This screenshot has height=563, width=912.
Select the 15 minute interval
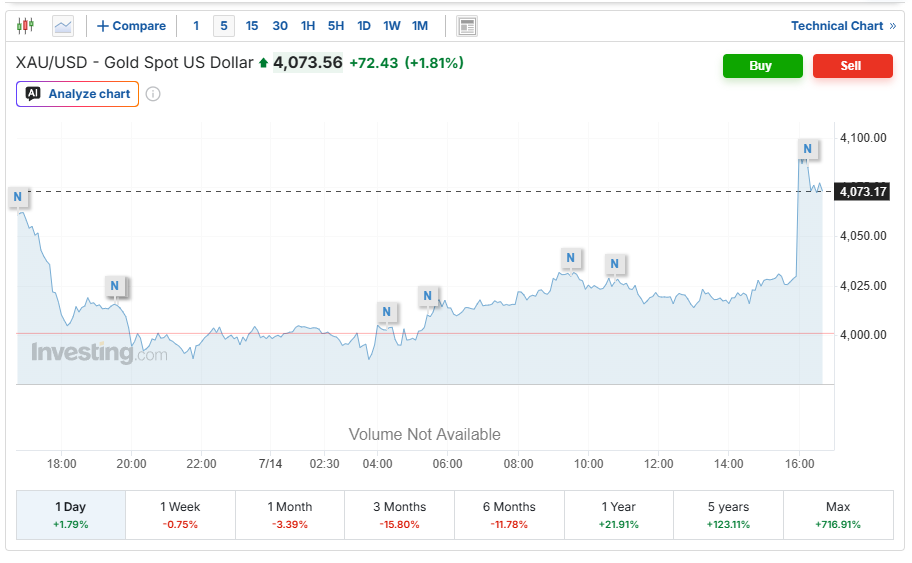[252, 26]
